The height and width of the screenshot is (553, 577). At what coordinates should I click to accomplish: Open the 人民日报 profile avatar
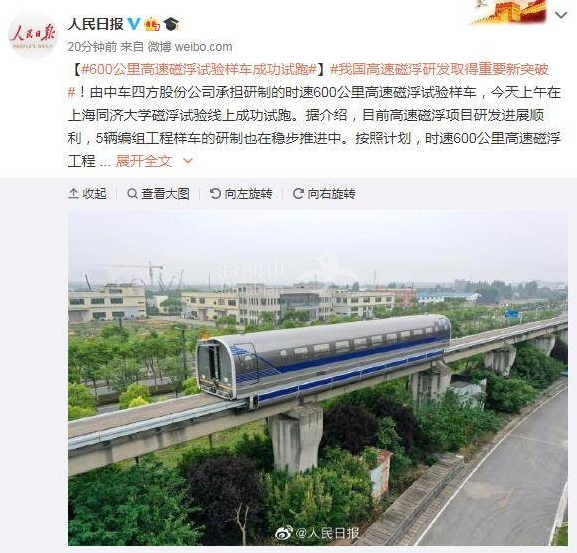click(x=33, y=35)
